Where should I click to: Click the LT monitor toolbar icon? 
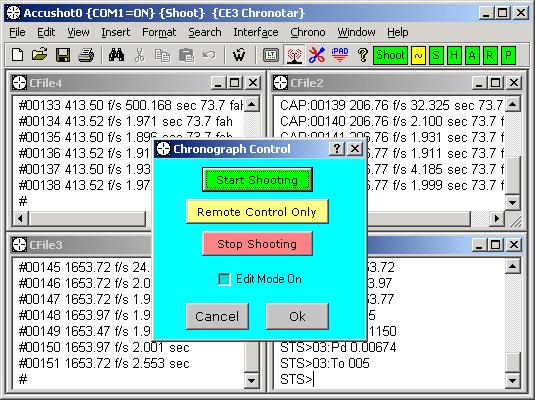(271, 55)
